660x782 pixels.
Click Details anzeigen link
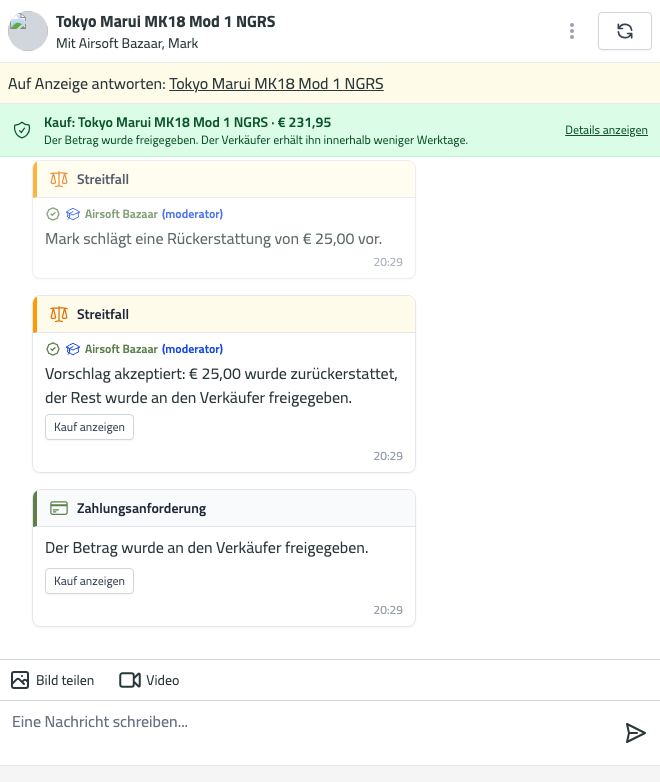coord(606,130)
